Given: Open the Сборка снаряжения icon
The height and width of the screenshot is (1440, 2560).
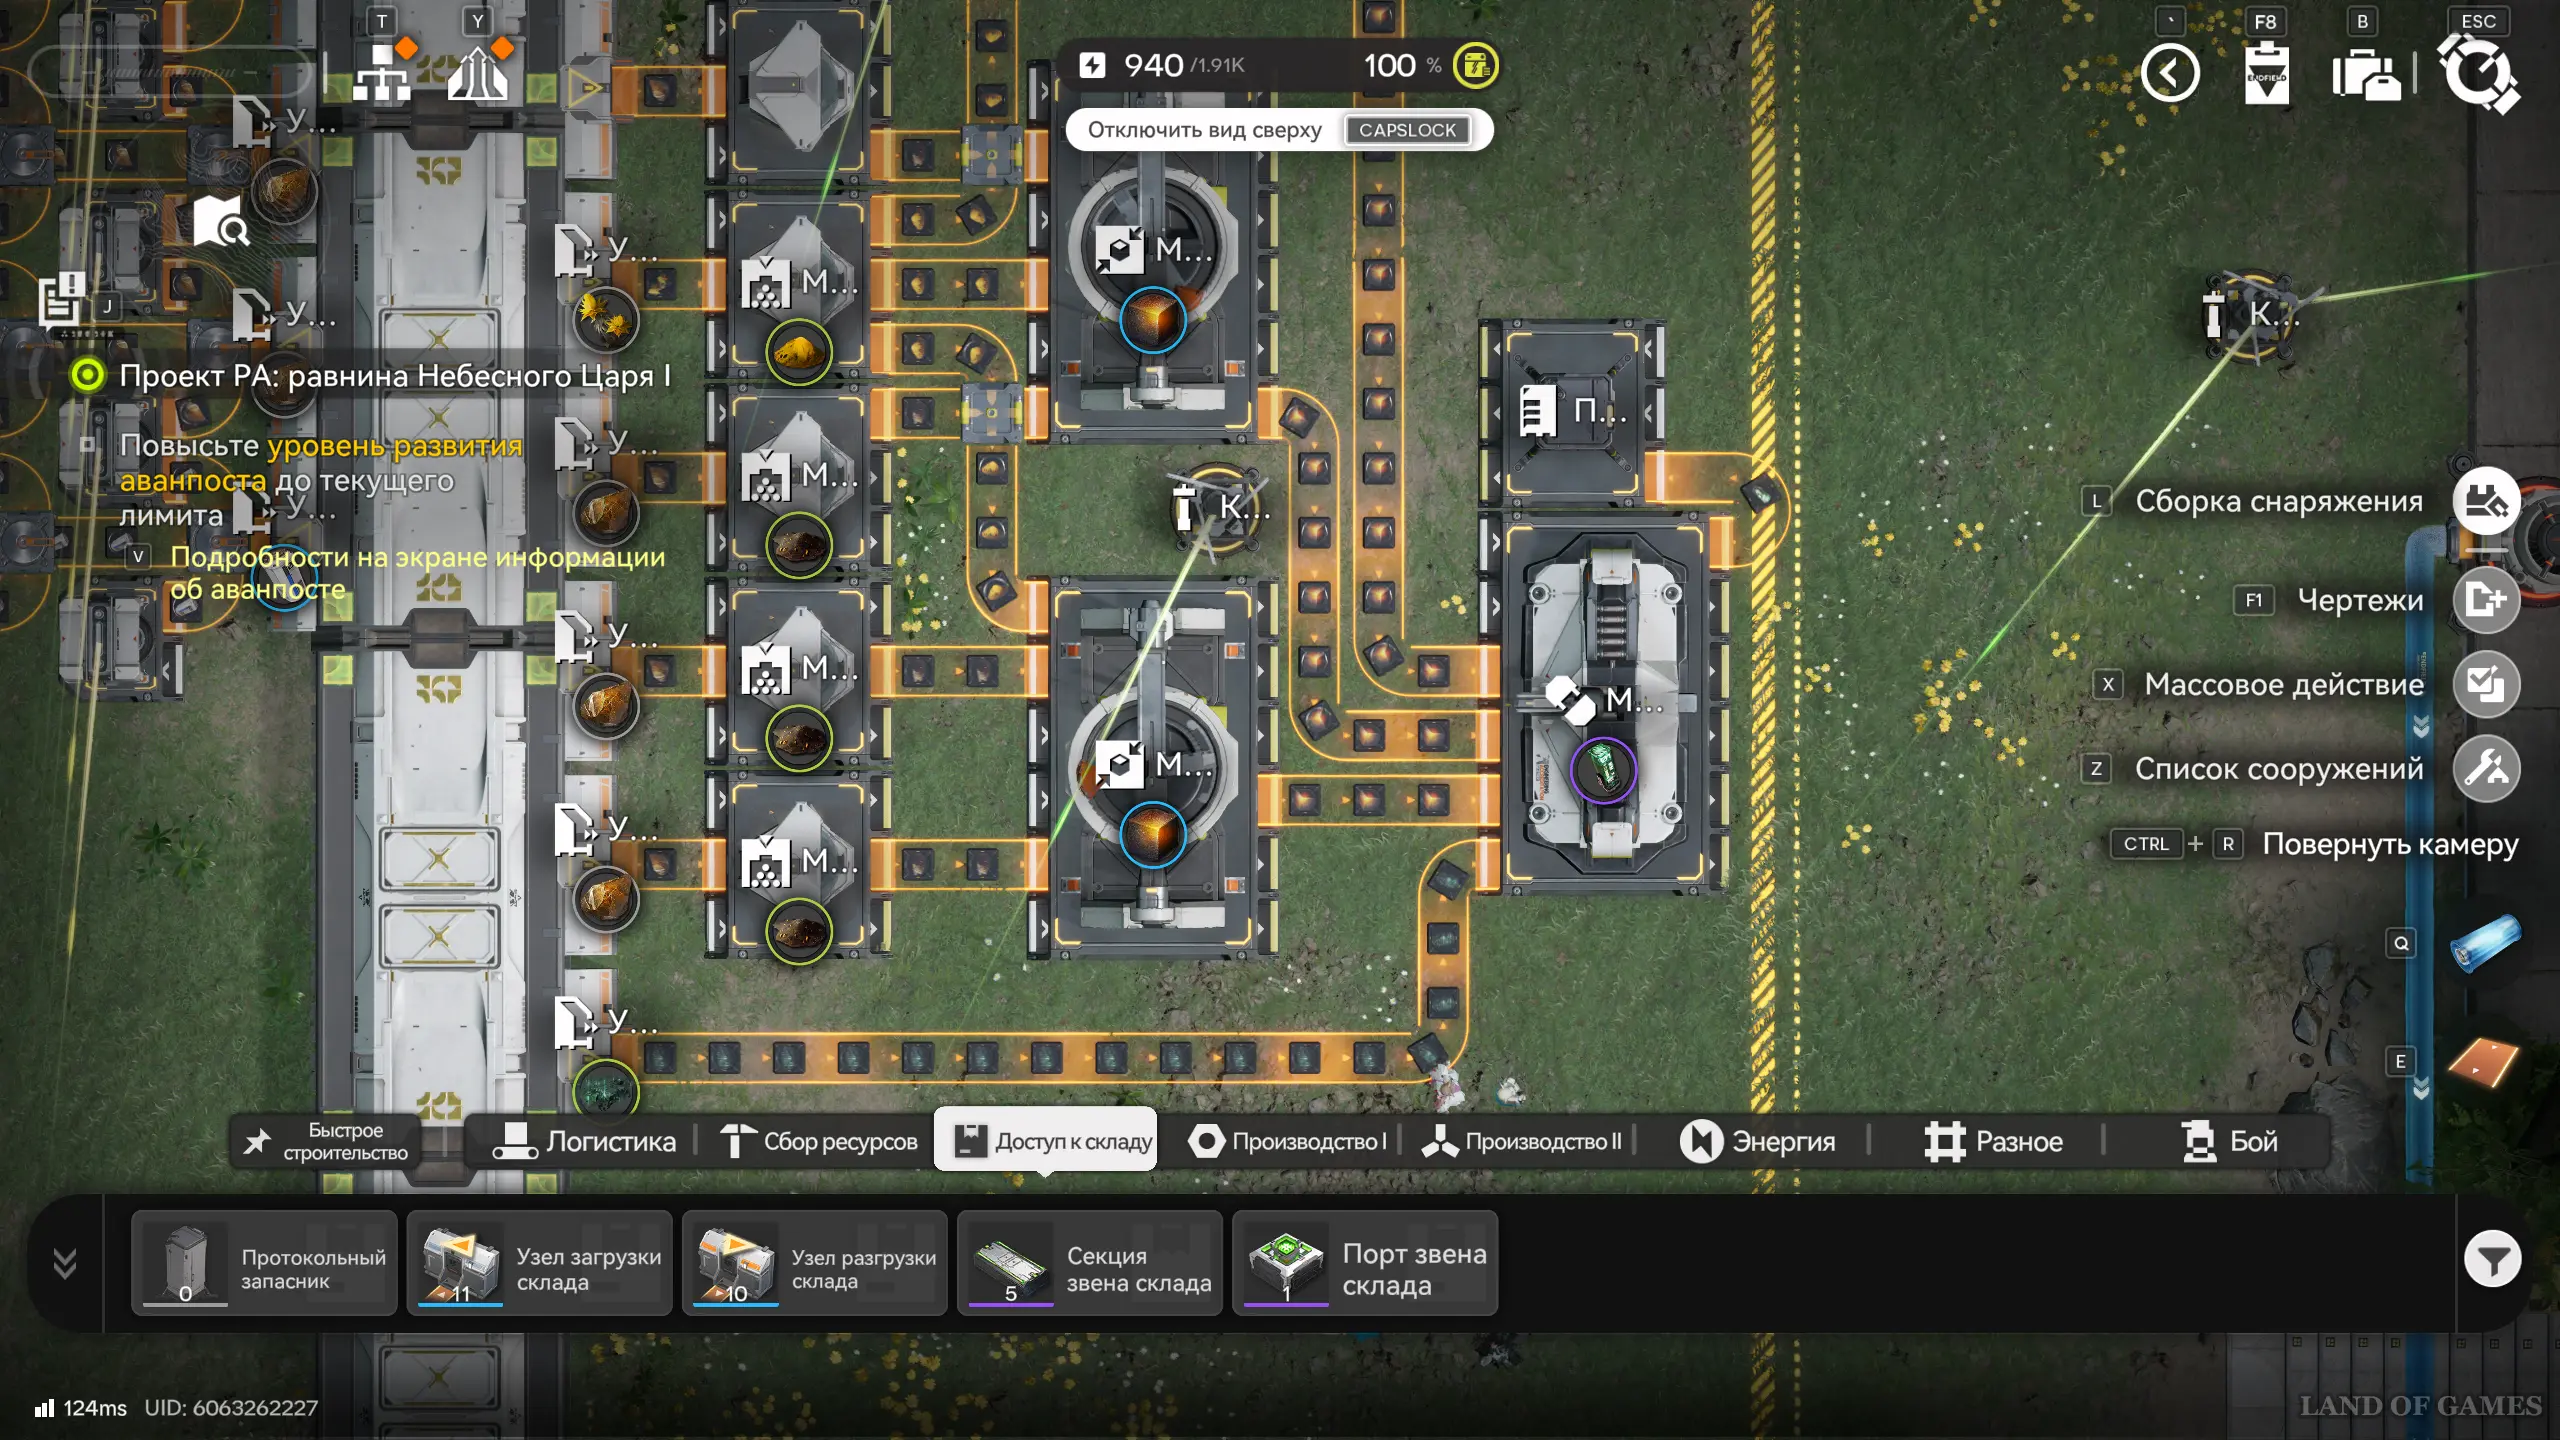Looking at the screenshot, I should (x=2486, y=501).
